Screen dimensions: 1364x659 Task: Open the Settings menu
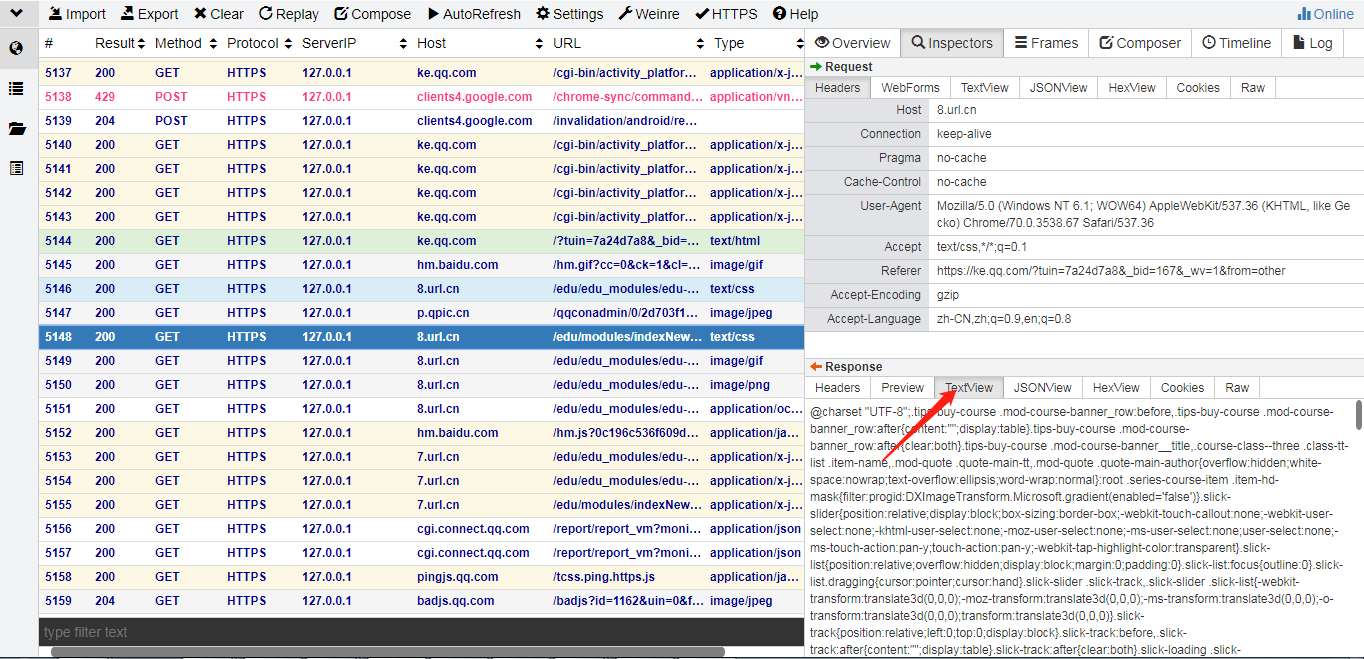569,14
